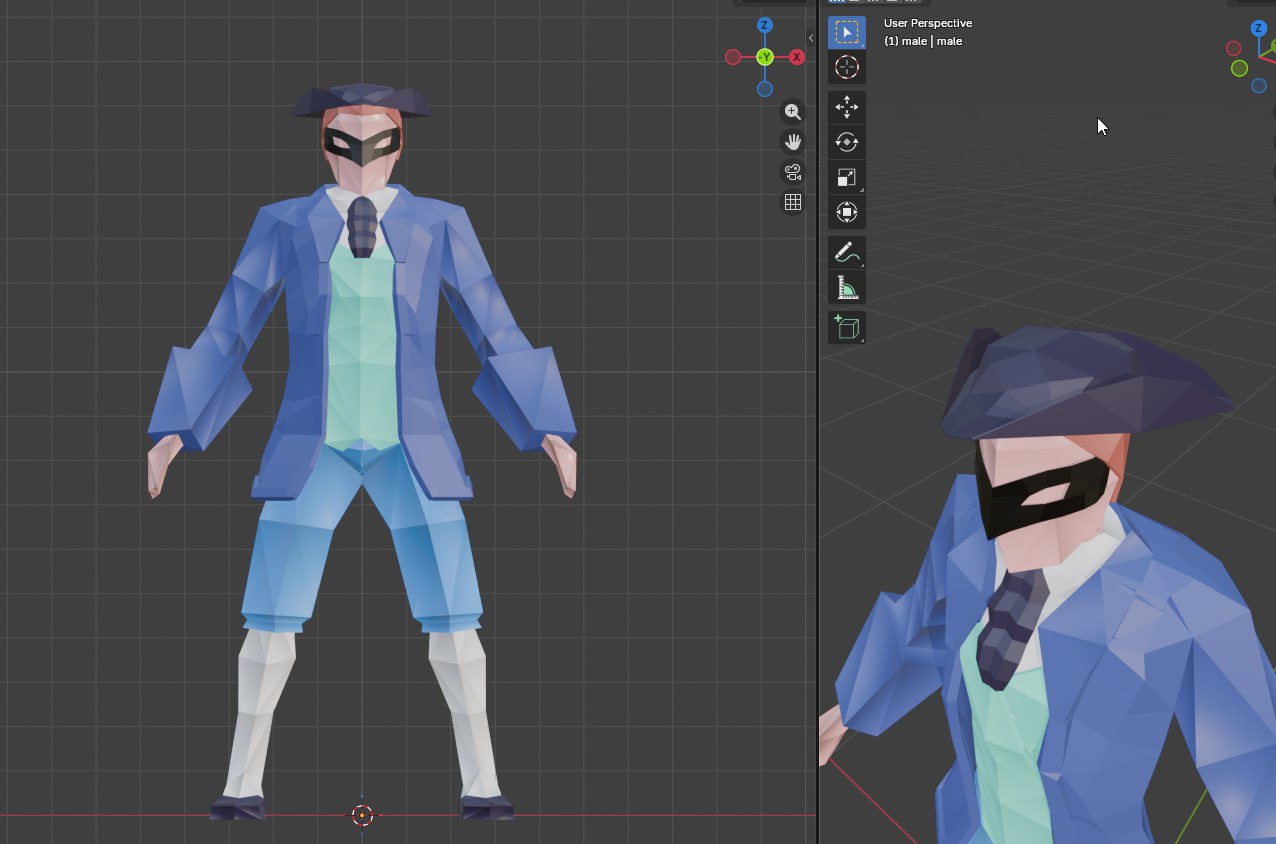Select the Select Box tool
Image resolution: width=1276 pixels, height=844 pixels.
point(847,32)
